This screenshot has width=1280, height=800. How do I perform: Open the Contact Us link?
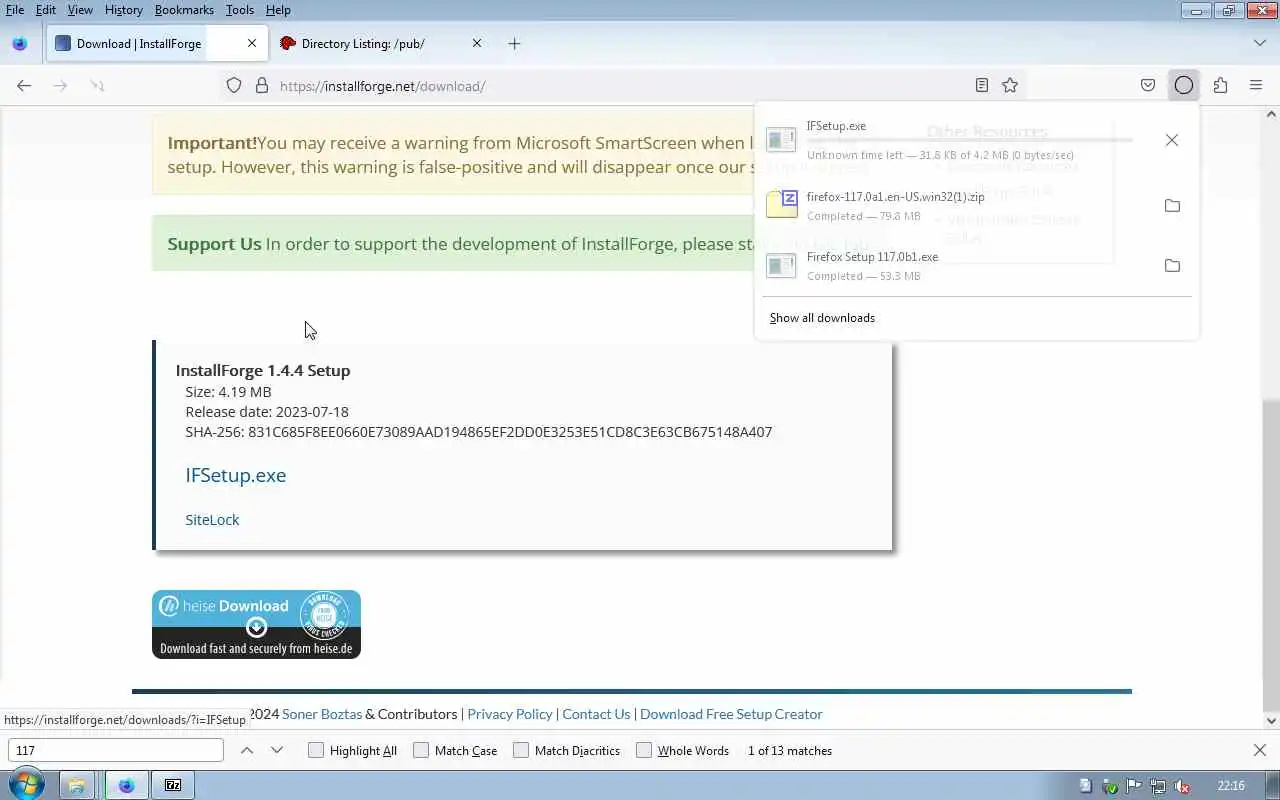[596, 714]
